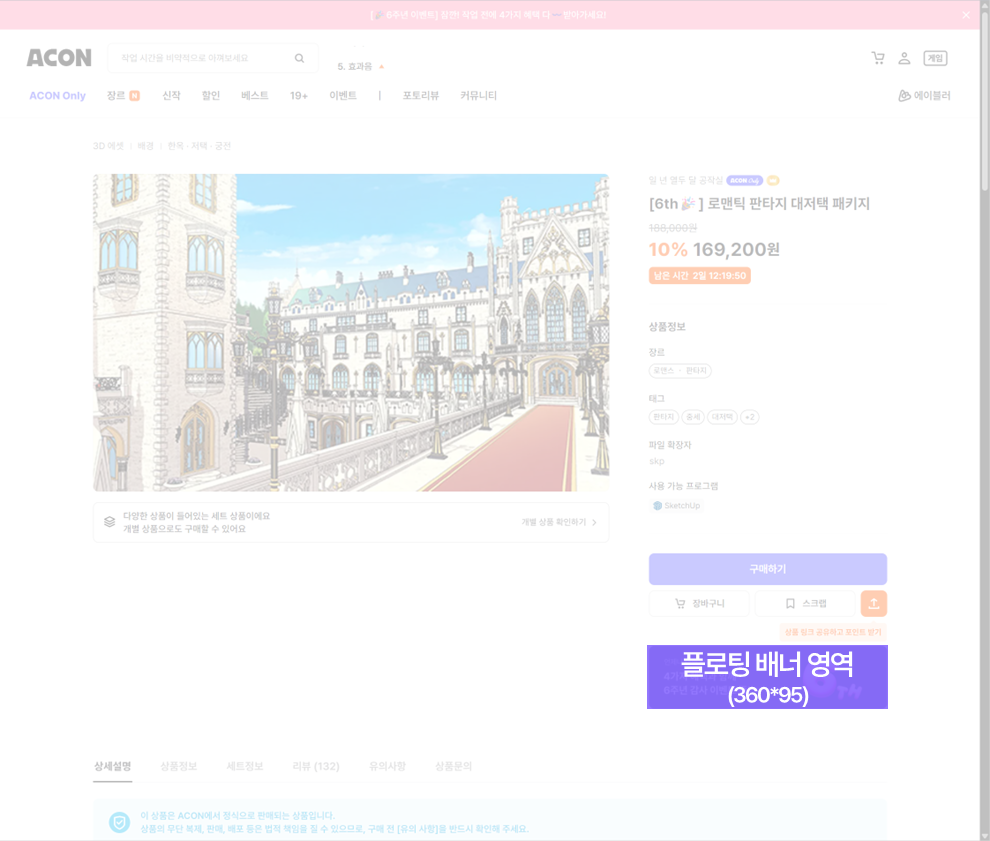Click the castle product preview image

tap(351, 333)
